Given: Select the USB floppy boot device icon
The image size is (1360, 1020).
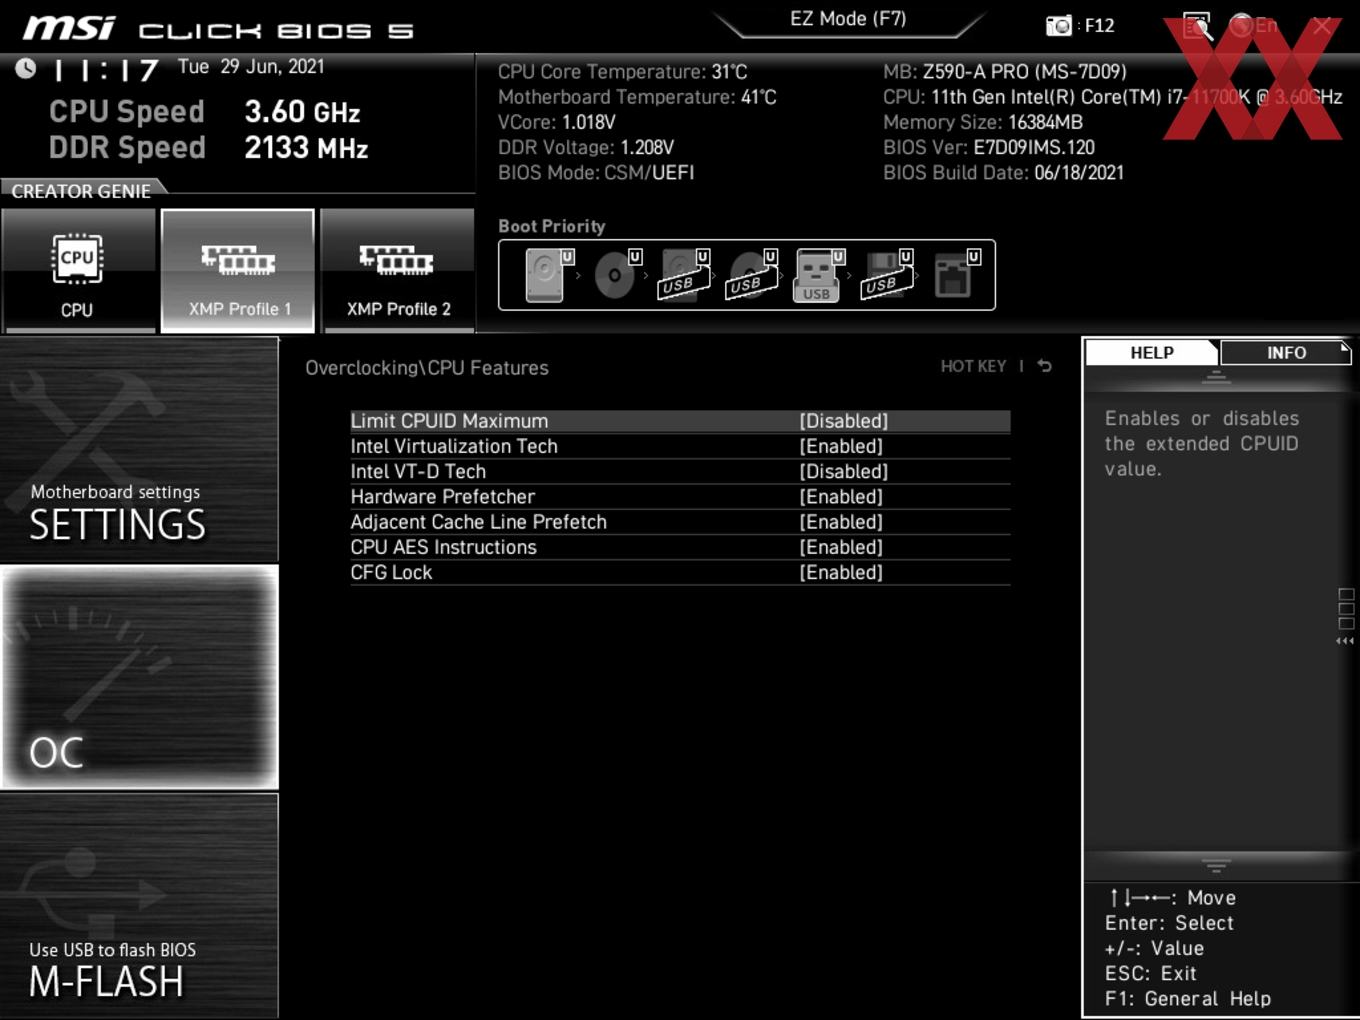Looking at the screenshot, I should pos(886,275).
